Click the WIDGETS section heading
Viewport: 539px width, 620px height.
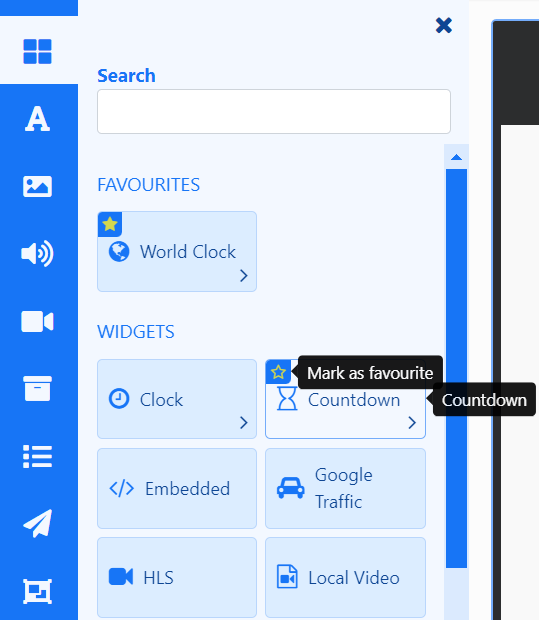(136, 332)
